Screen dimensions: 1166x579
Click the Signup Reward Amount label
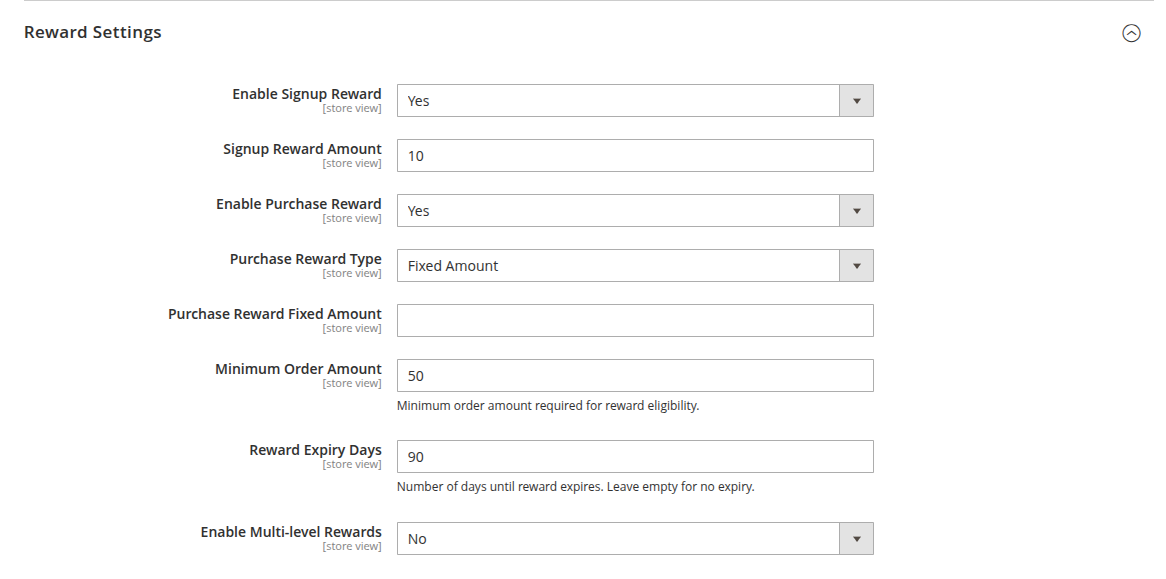click(x=302, y=149)
